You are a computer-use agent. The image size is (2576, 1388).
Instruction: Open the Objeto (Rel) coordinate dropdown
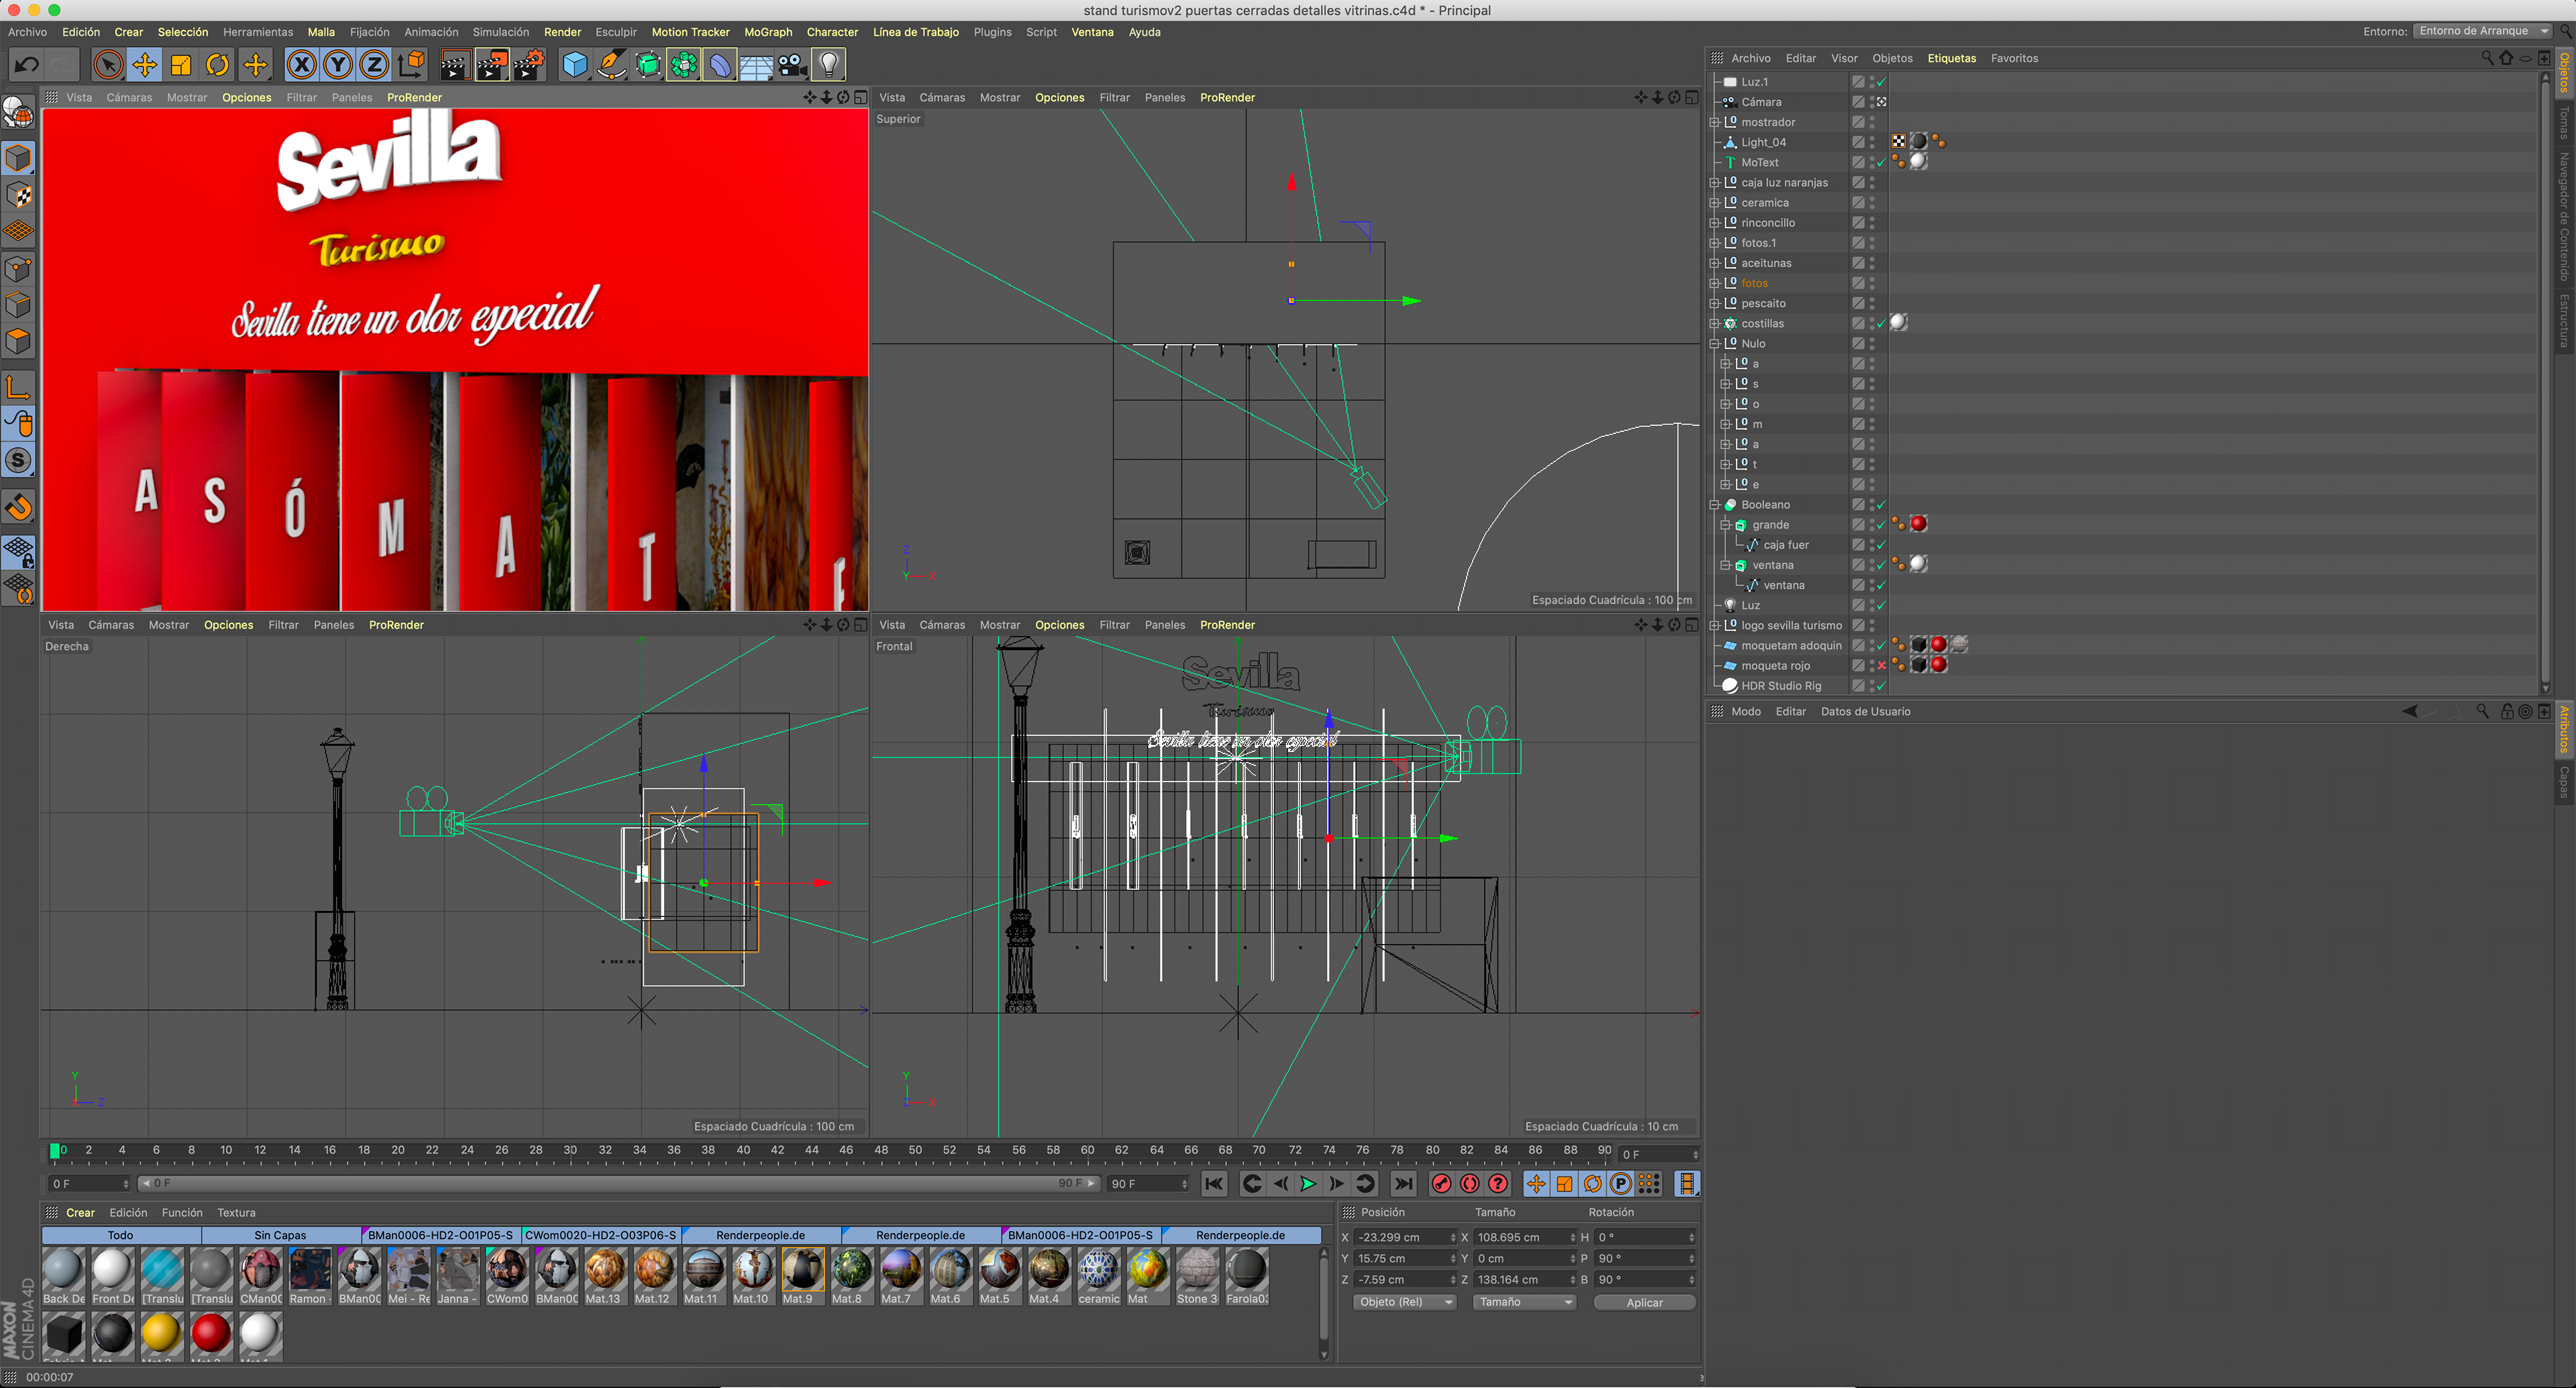point(1405,1302)
